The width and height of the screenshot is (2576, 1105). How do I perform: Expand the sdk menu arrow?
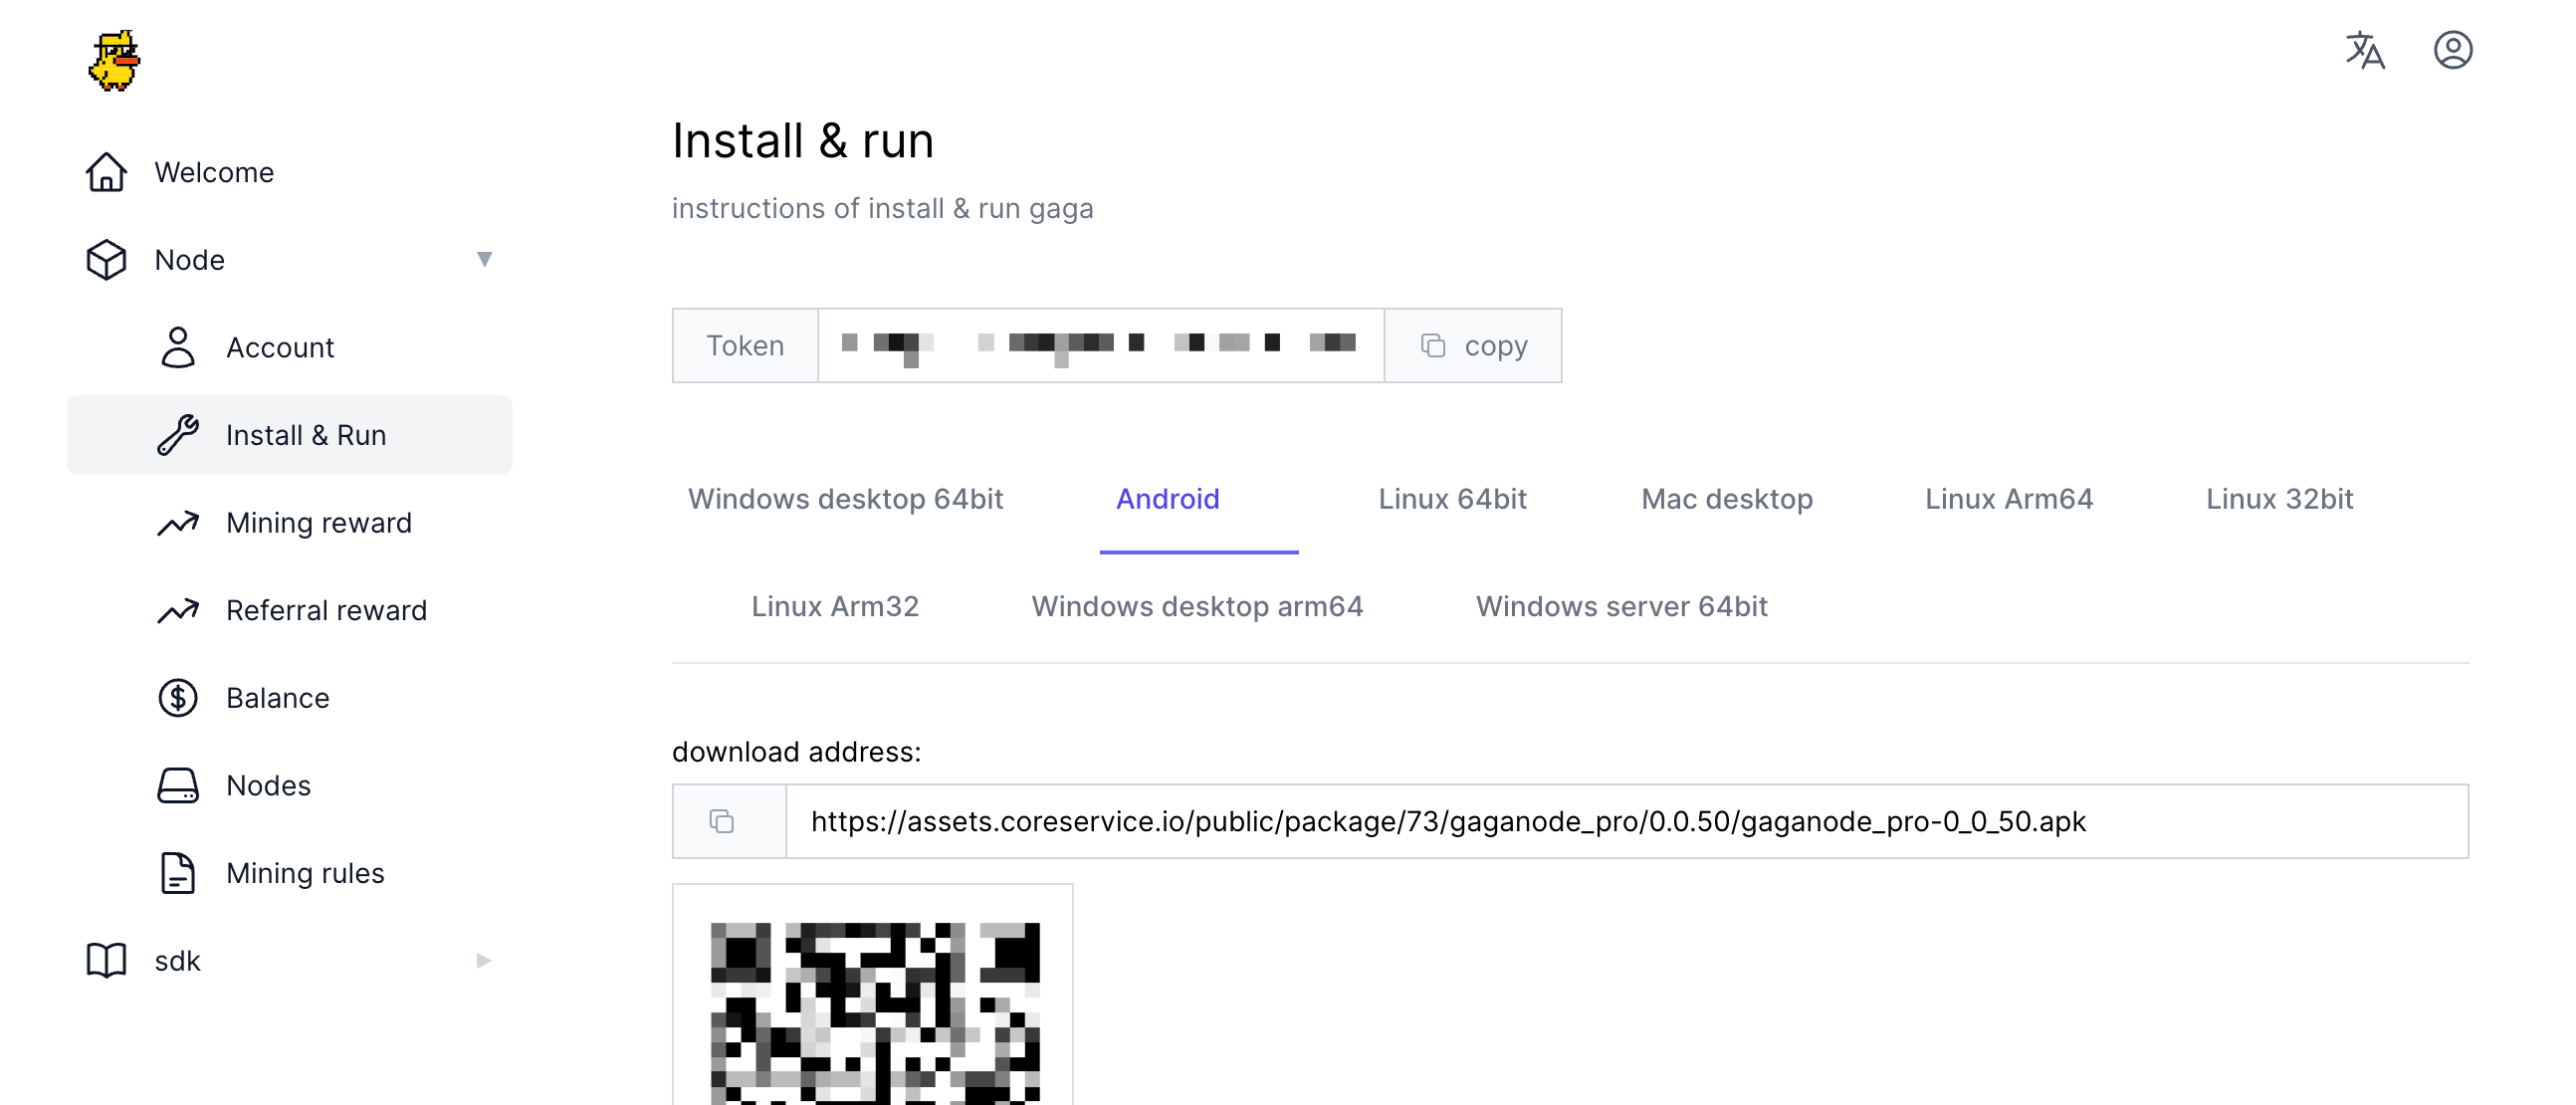[485, 961]
